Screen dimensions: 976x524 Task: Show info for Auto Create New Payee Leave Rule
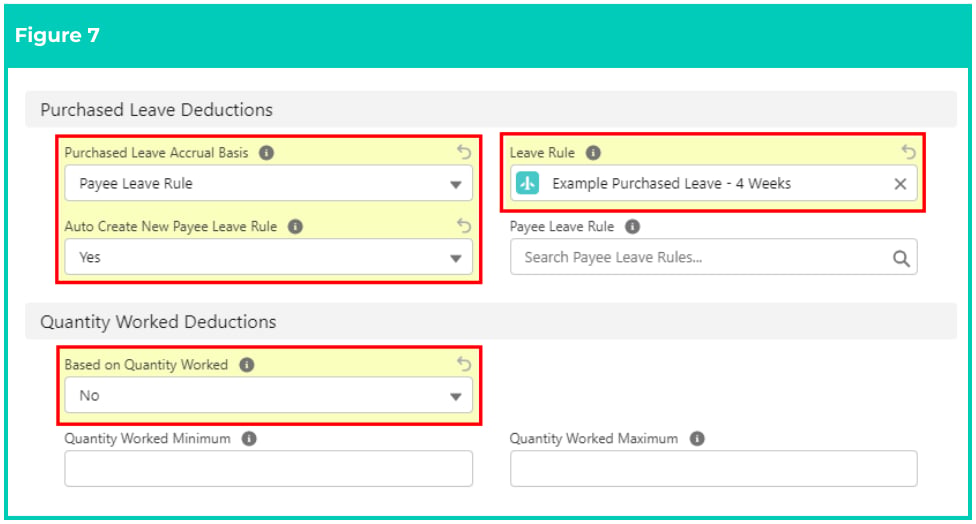pos(295,227)
